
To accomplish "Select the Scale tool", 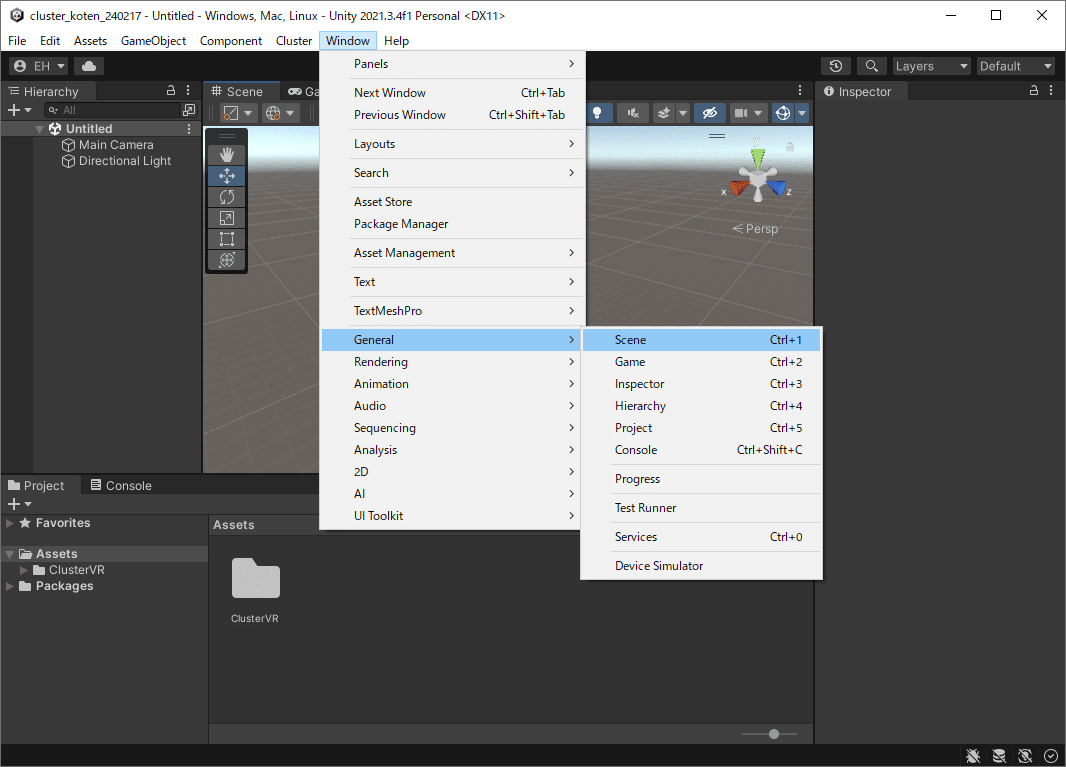I will 226,218.
